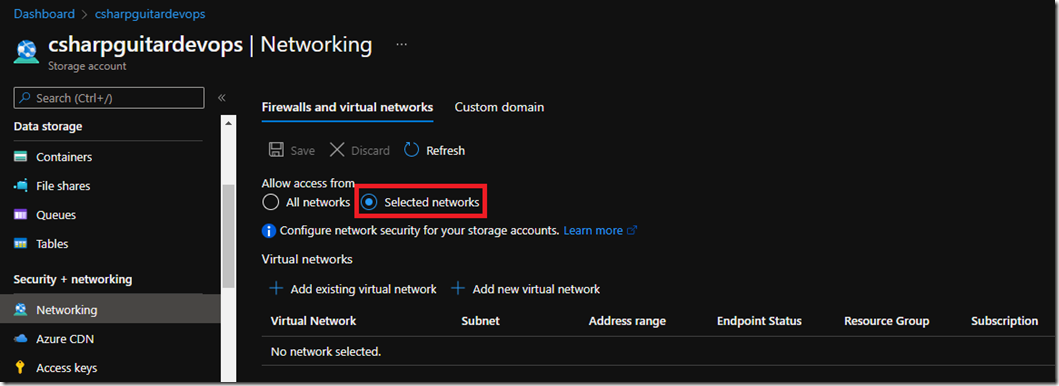
Task: Click the File shares icon in sidebar
Action: pos(21,186)
